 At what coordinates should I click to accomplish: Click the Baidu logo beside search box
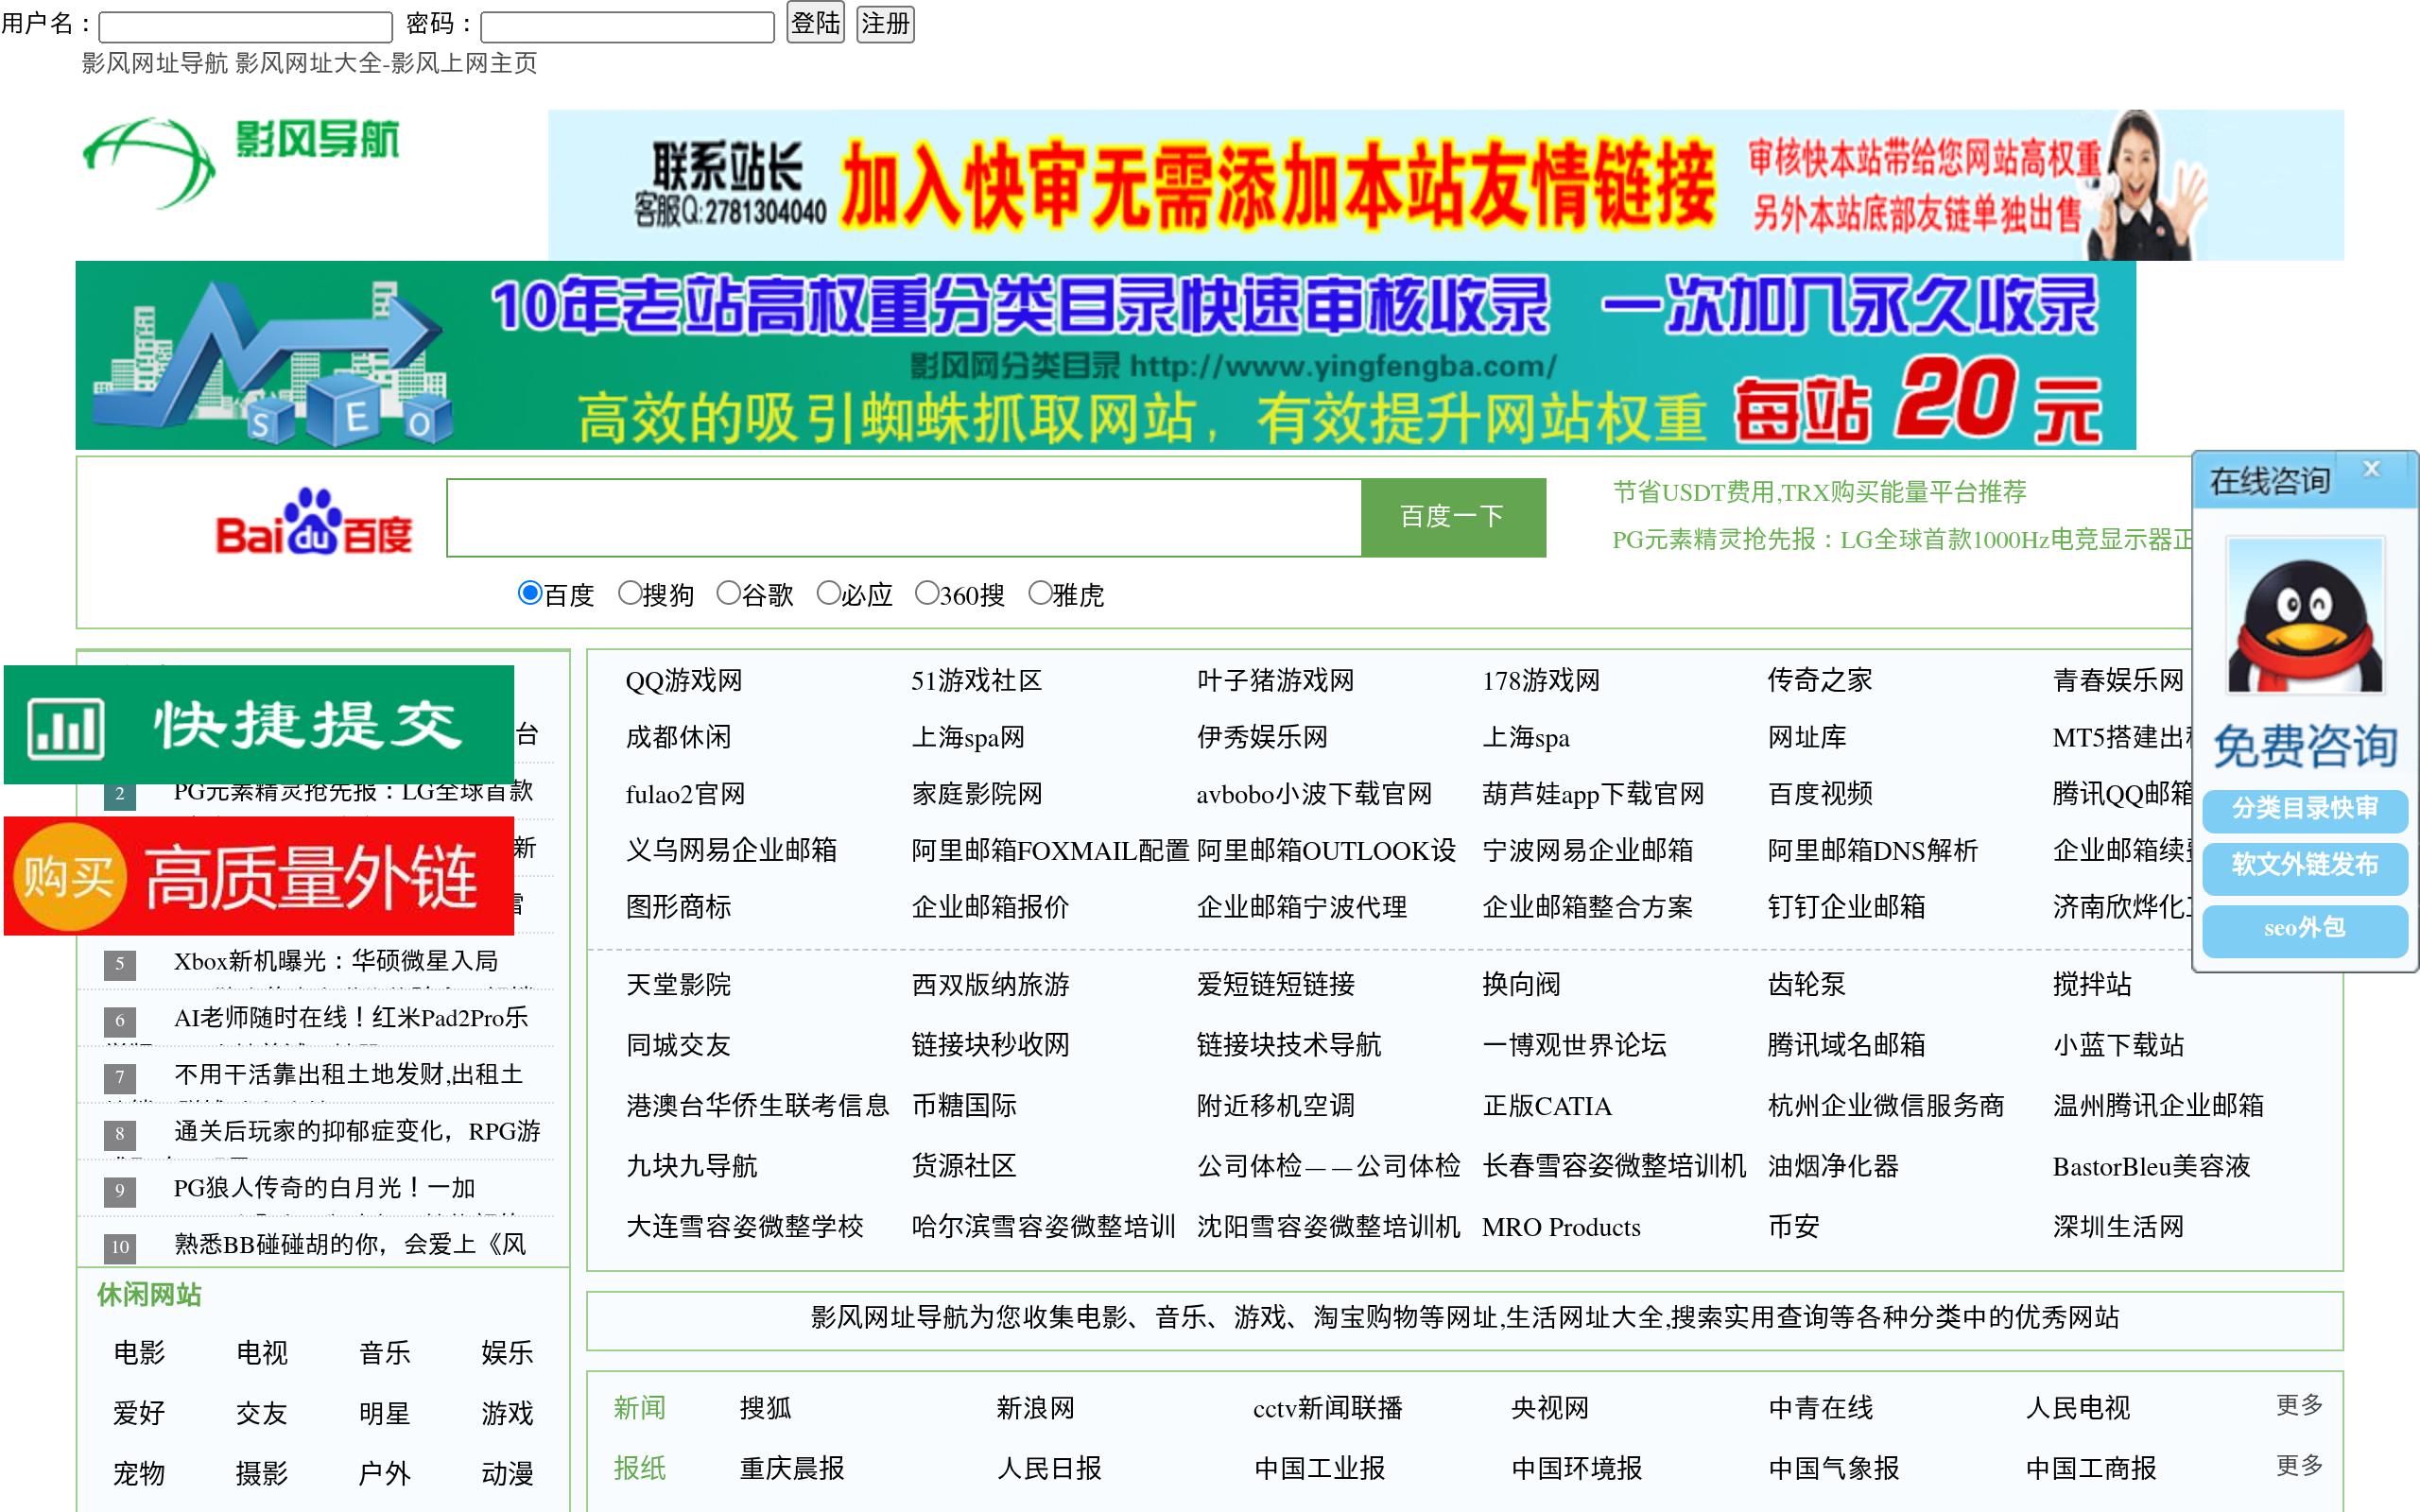tap(314, 522)
